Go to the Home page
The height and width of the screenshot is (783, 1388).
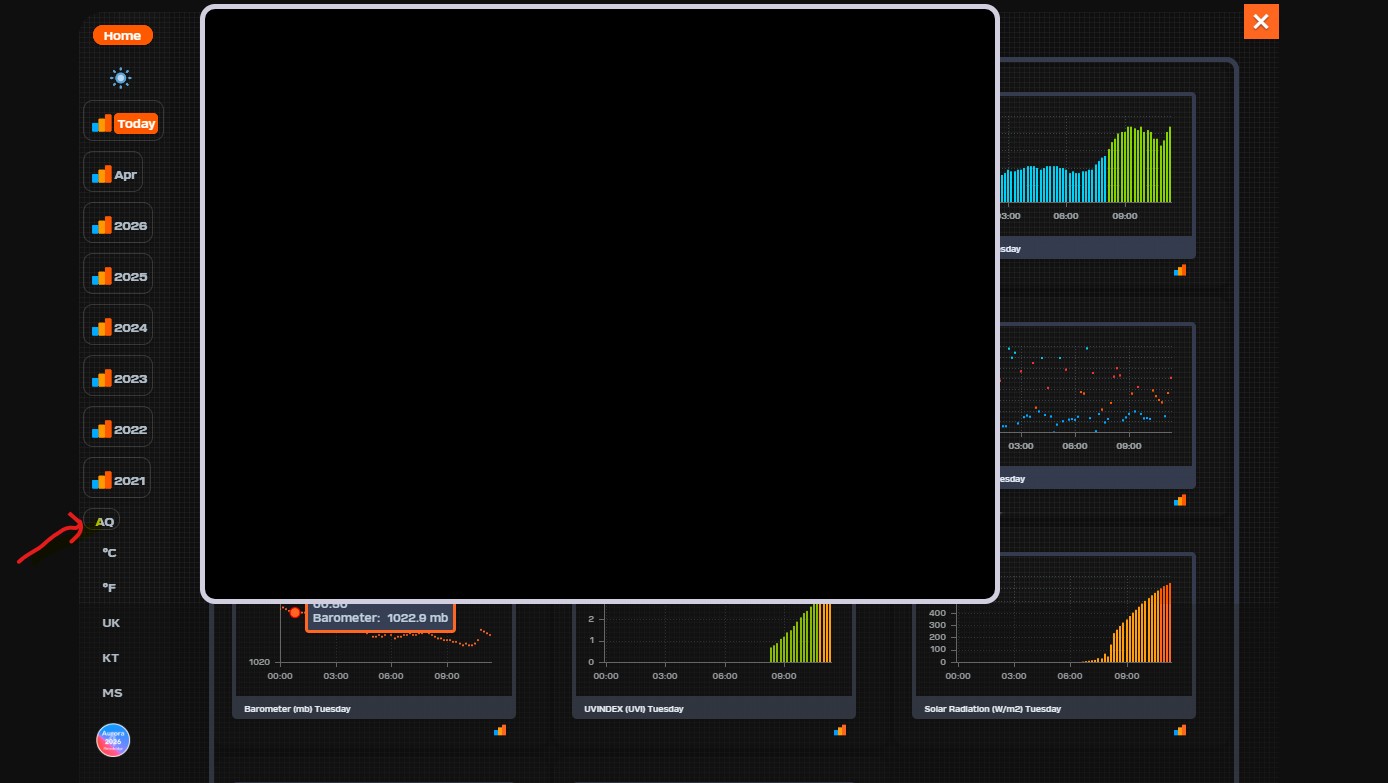click(x=122, y=36)
